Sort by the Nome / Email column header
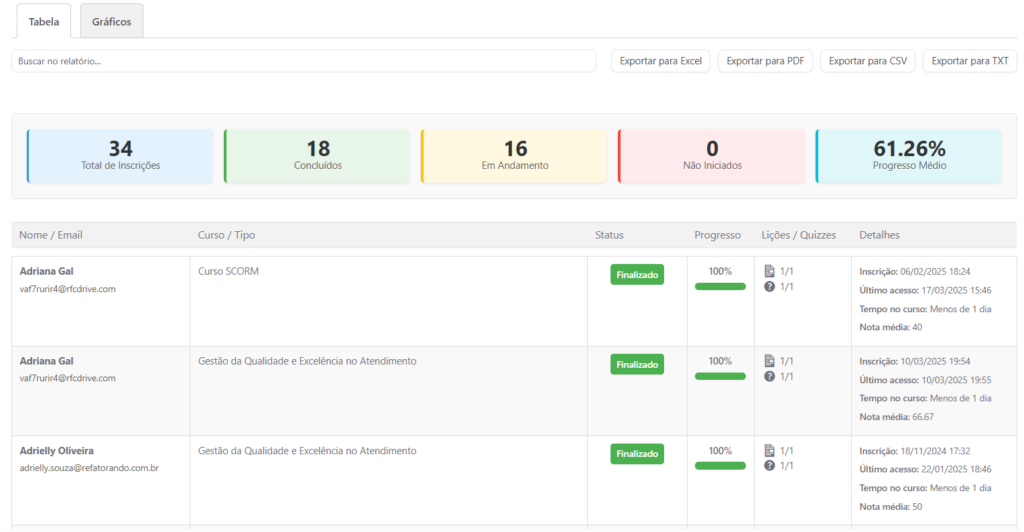The width and height of the screenshot is (1024, 532). pyautogui.click(x=51, y=235)
